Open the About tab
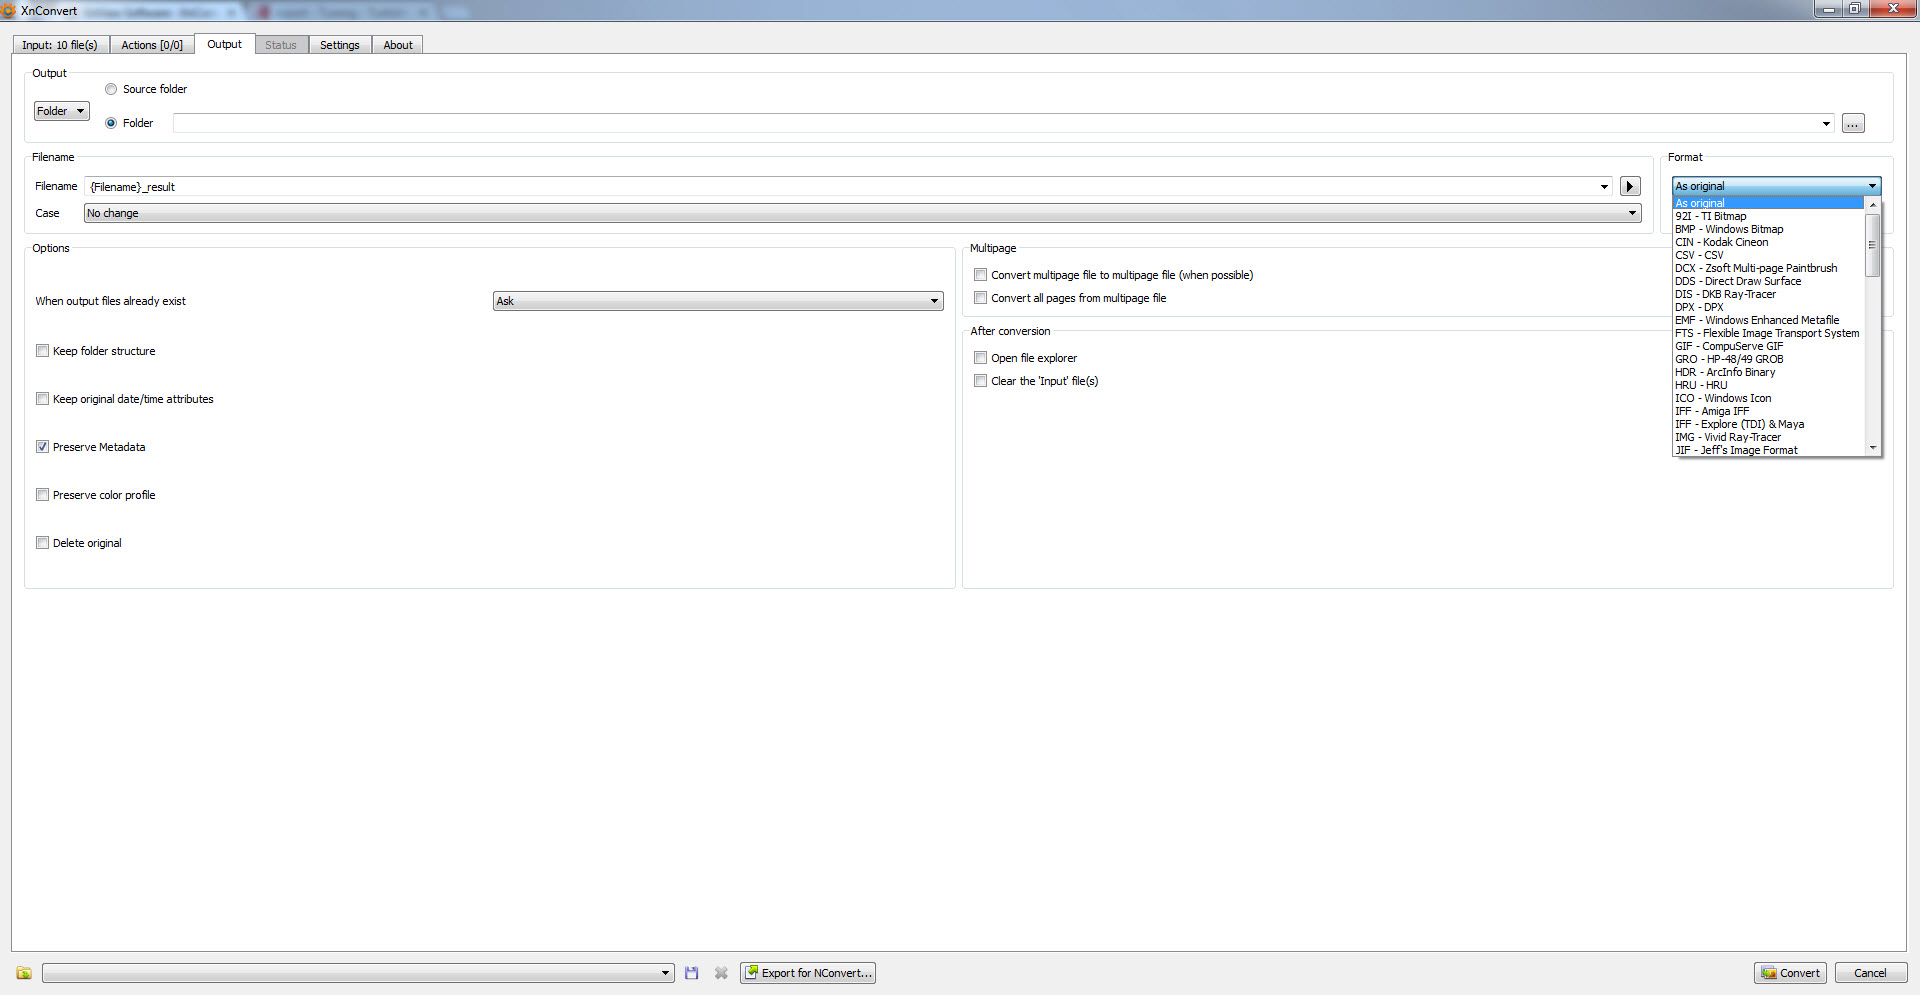This screenshot has height=995, width=1920. click(397, 44)
